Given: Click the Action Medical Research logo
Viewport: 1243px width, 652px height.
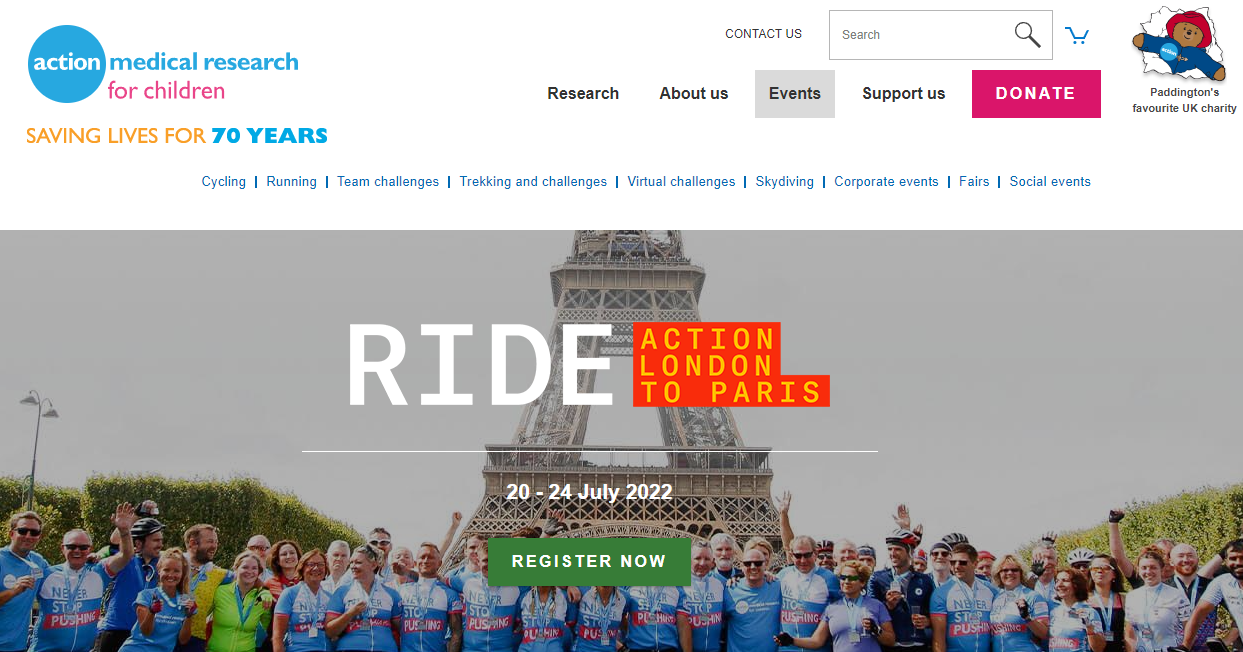Looking at the screenshot, I should tap(164, 66).
